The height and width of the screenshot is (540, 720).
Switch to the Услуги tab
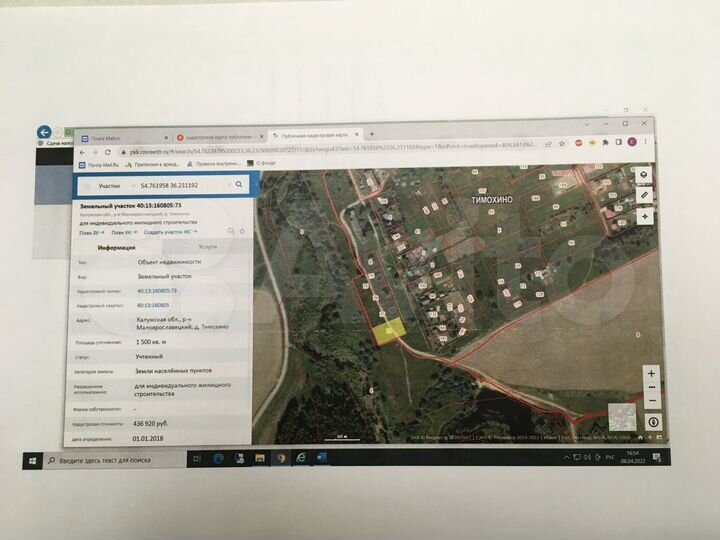tap(207, 245)
